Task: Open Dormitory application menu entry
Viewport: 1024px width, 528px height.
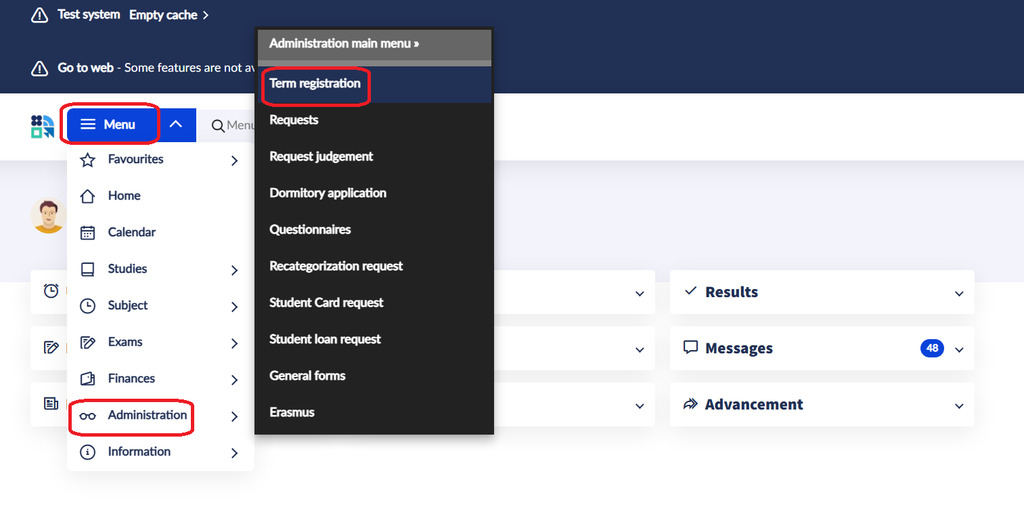Action: coord(327,193)
